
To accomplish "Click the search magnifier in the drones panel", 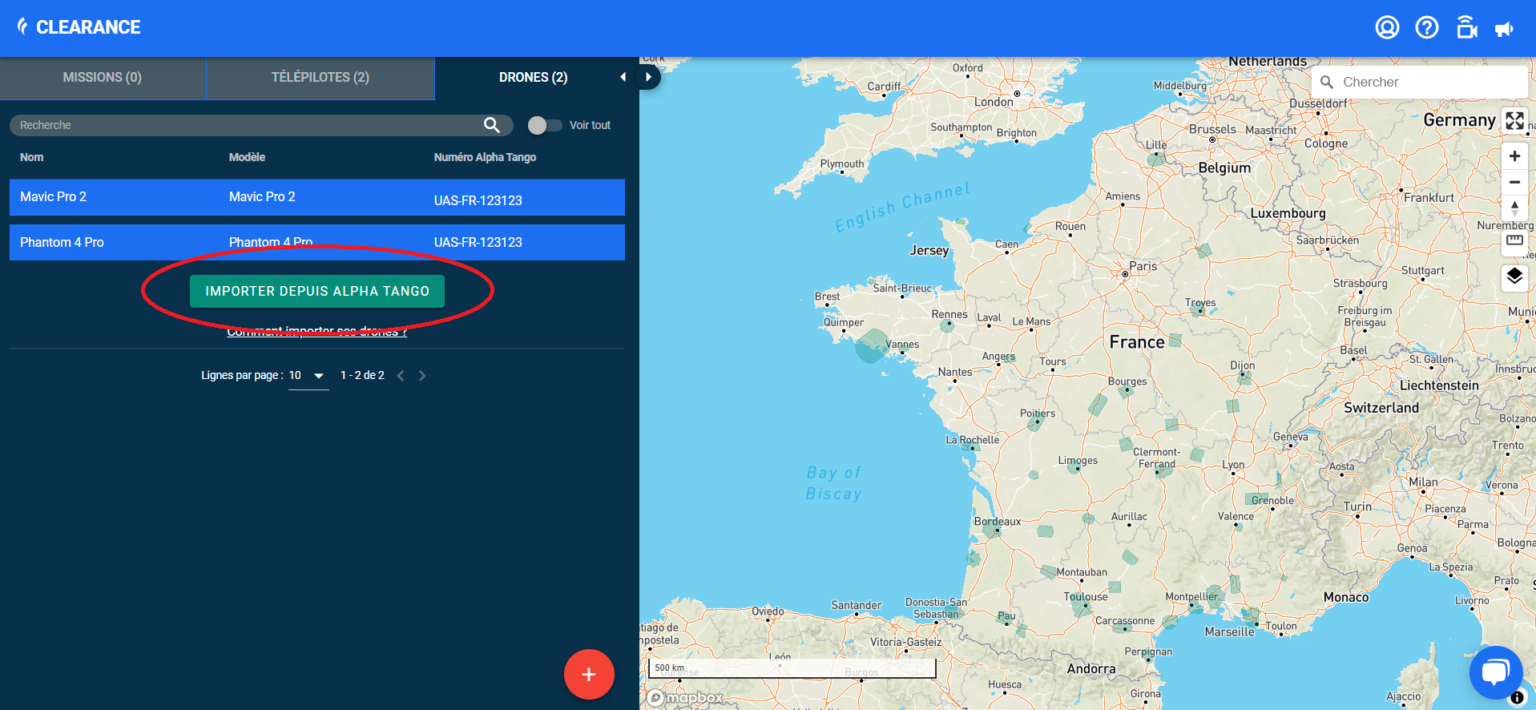I will point(491,124).
